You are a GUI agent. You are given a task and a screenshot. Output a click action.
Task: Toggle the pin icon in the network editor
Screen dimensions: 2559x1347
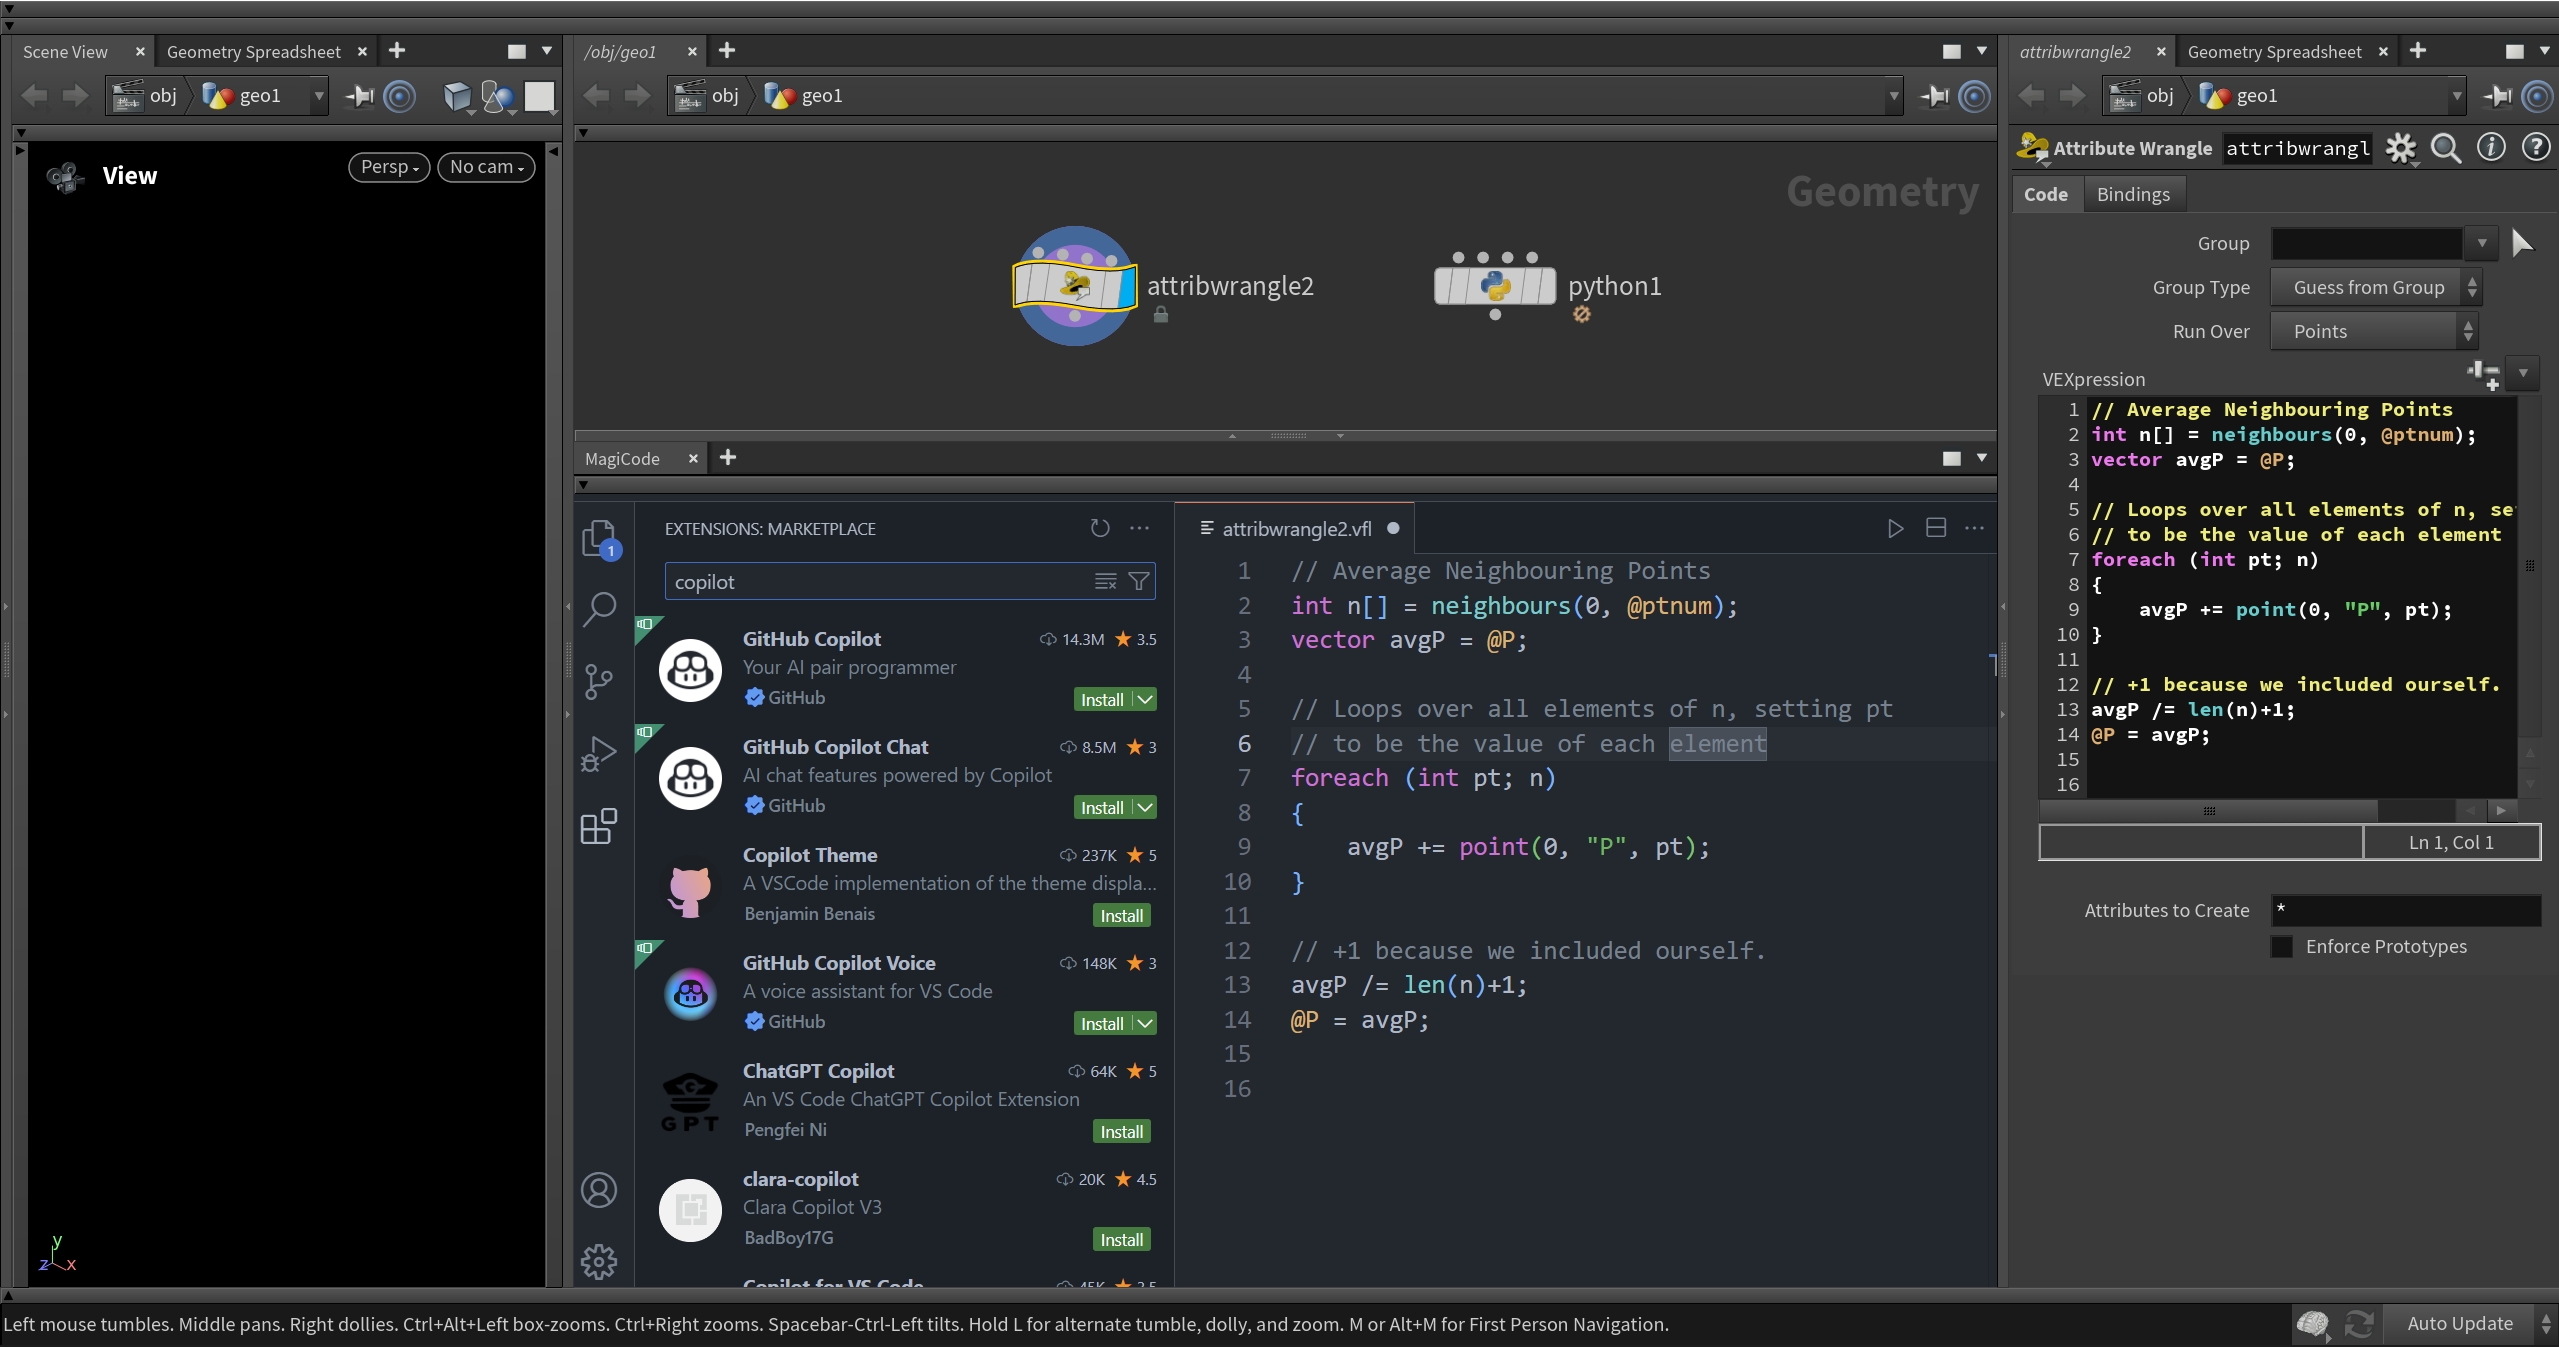1935,96
